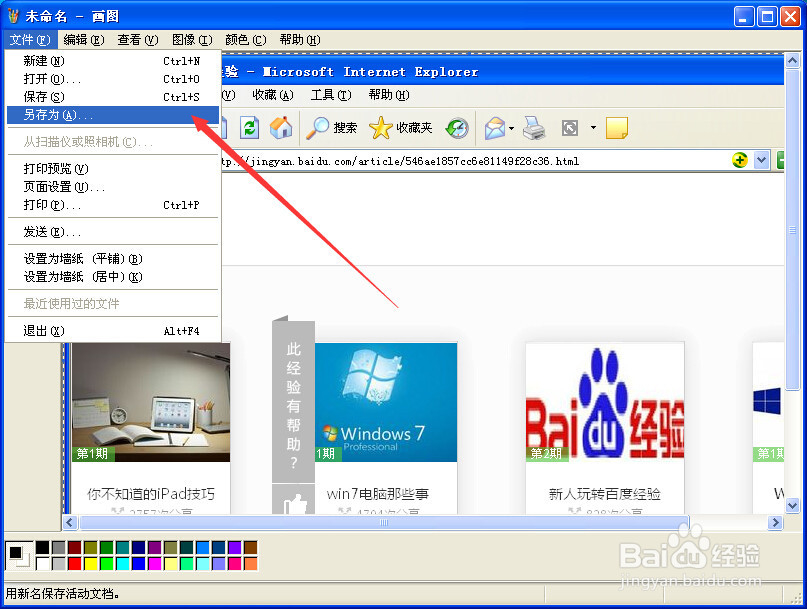Viewport: 807px width, 609px height.
Task: Click the Paint app icon in title bar
Action: [x=13, y=16]
